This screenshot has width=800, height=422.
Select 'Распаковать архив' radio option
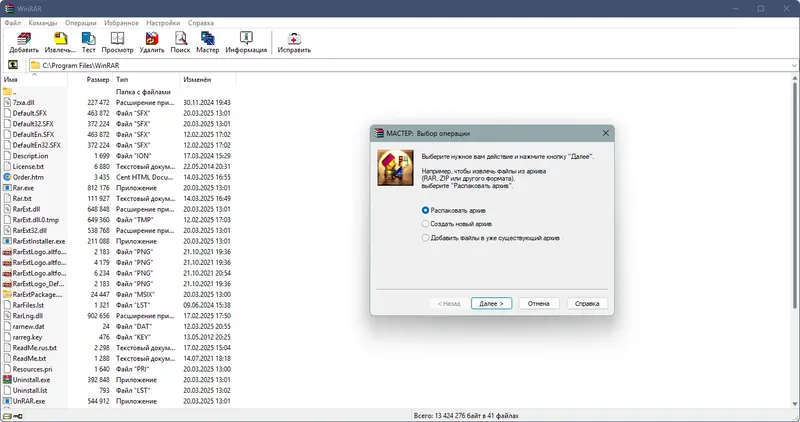click(425, 210)
